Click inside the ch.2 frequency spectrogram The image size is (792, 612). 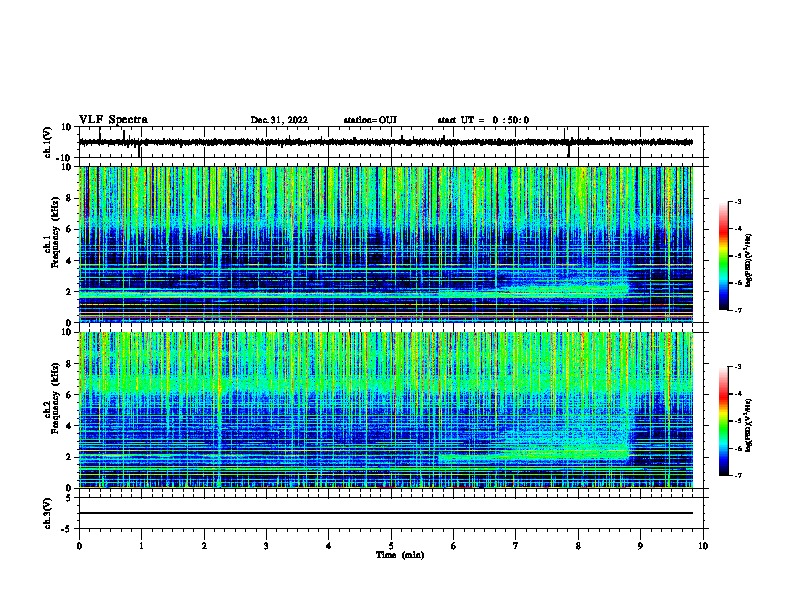(386, 410)
